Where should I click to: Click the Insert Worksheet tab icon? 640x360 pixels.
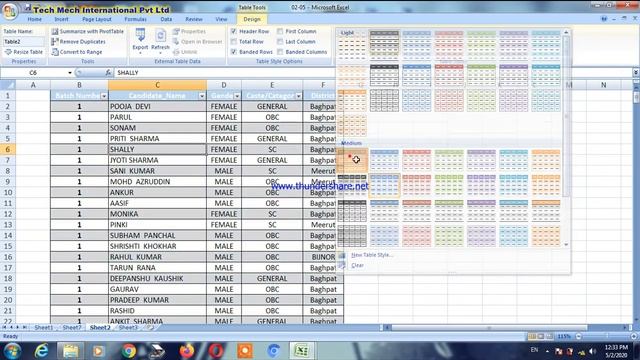(150, 327)
